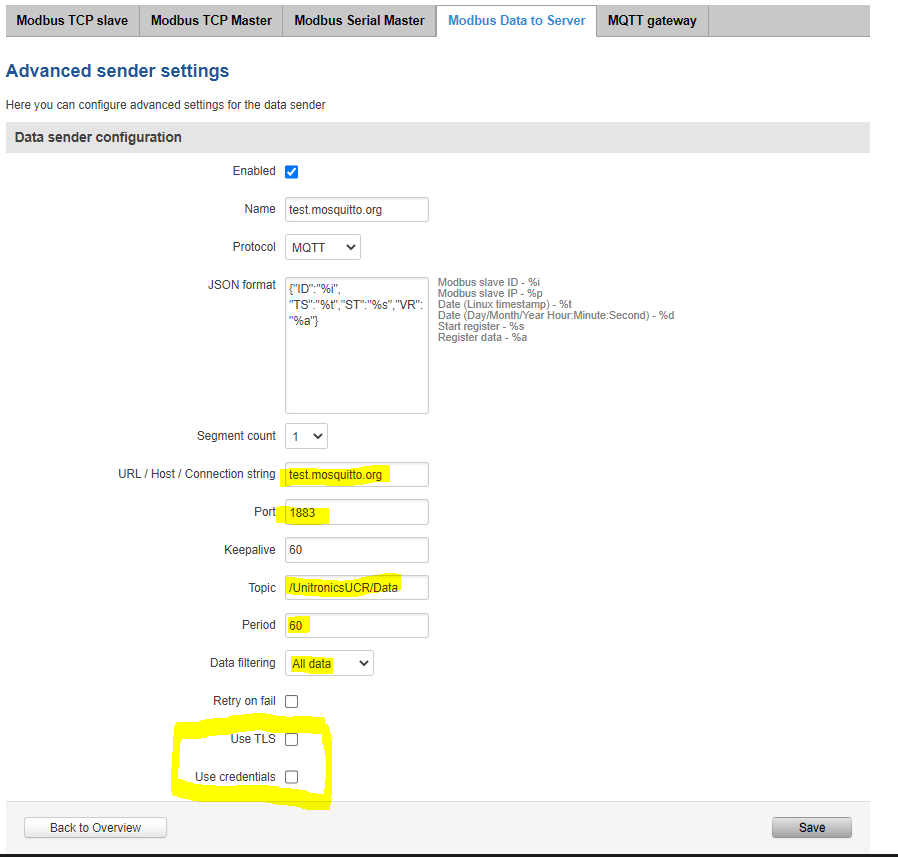The height and width of the screenshot is (858, 898).
Task: Open the Data filtering dropdown
Action: coord(329,663)
